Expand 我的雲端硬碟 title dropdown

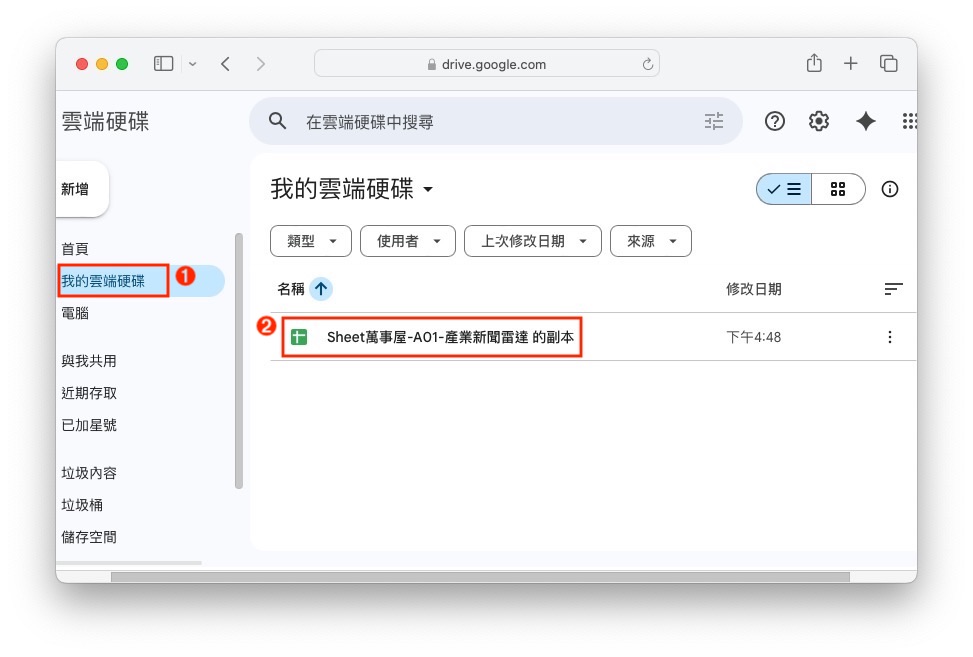tap(428, 189)
